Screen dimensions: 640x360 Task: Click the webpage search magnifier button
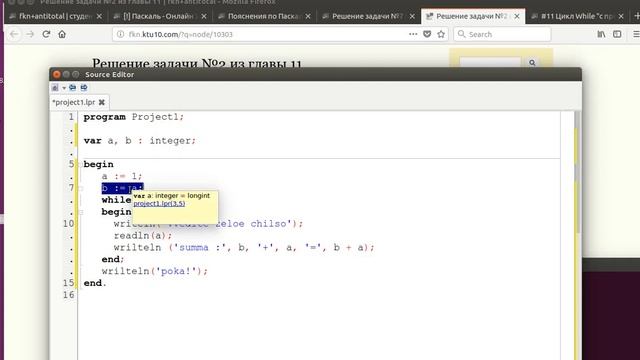(532, 63)
